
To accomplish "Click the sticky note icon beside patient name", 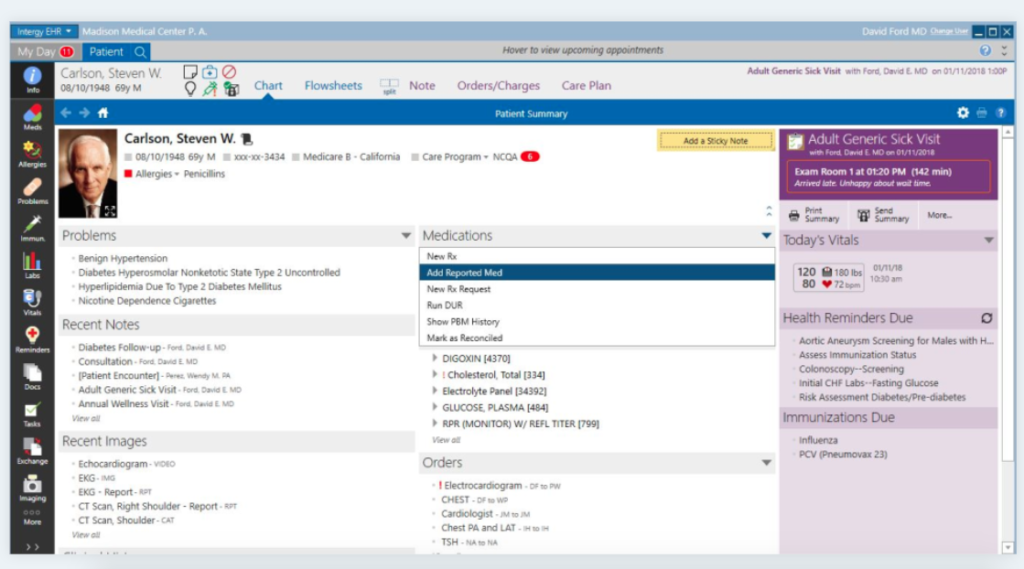I will pyautogui.click(x=190, y=72).
